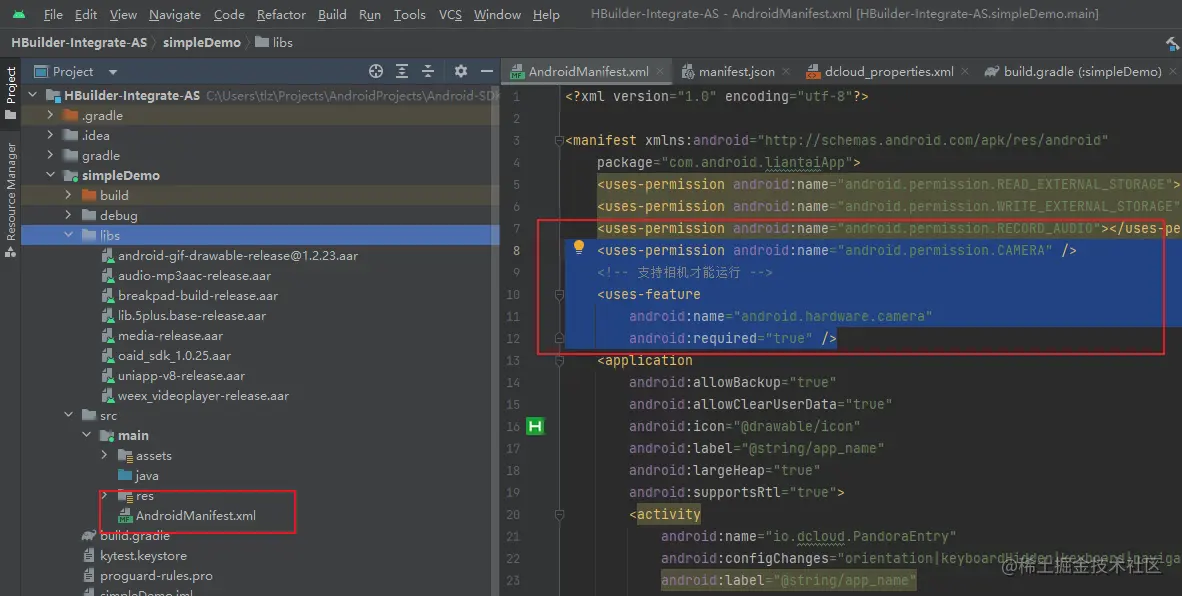Open the Window menu

tap(498, 14)
